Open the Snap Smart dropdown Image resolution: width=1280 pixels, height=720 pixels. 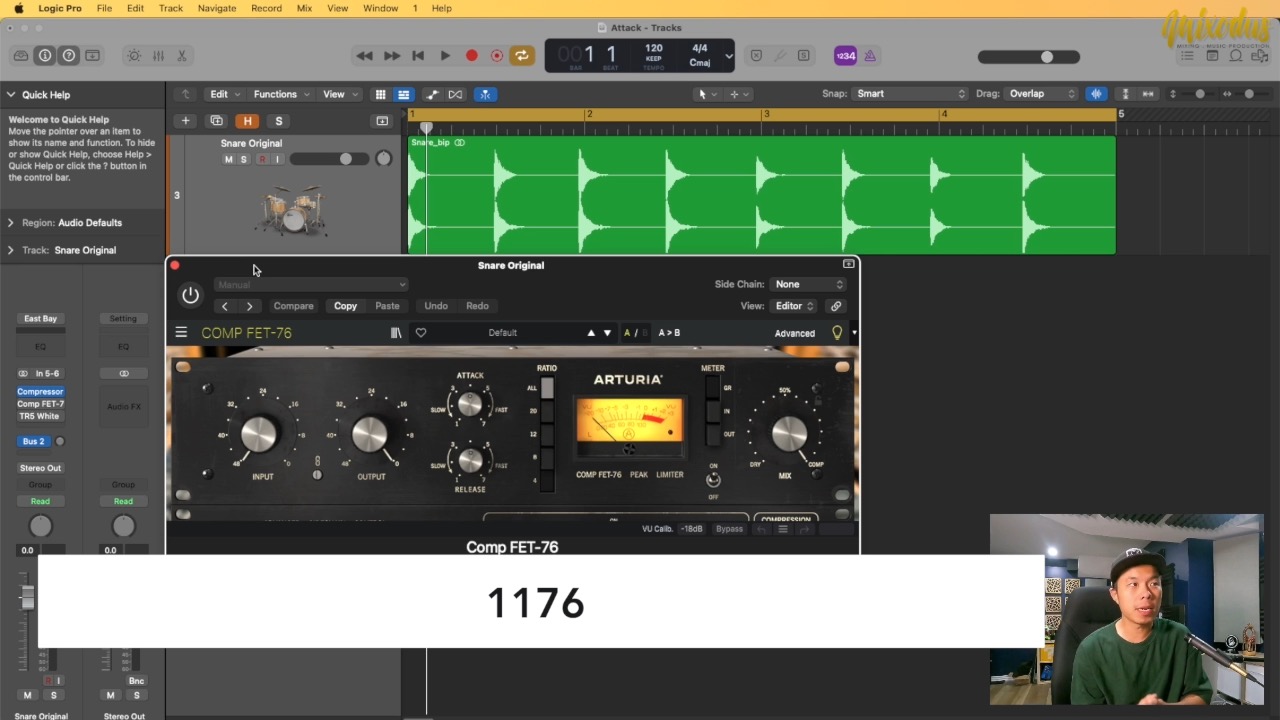(x=910, y=94)
